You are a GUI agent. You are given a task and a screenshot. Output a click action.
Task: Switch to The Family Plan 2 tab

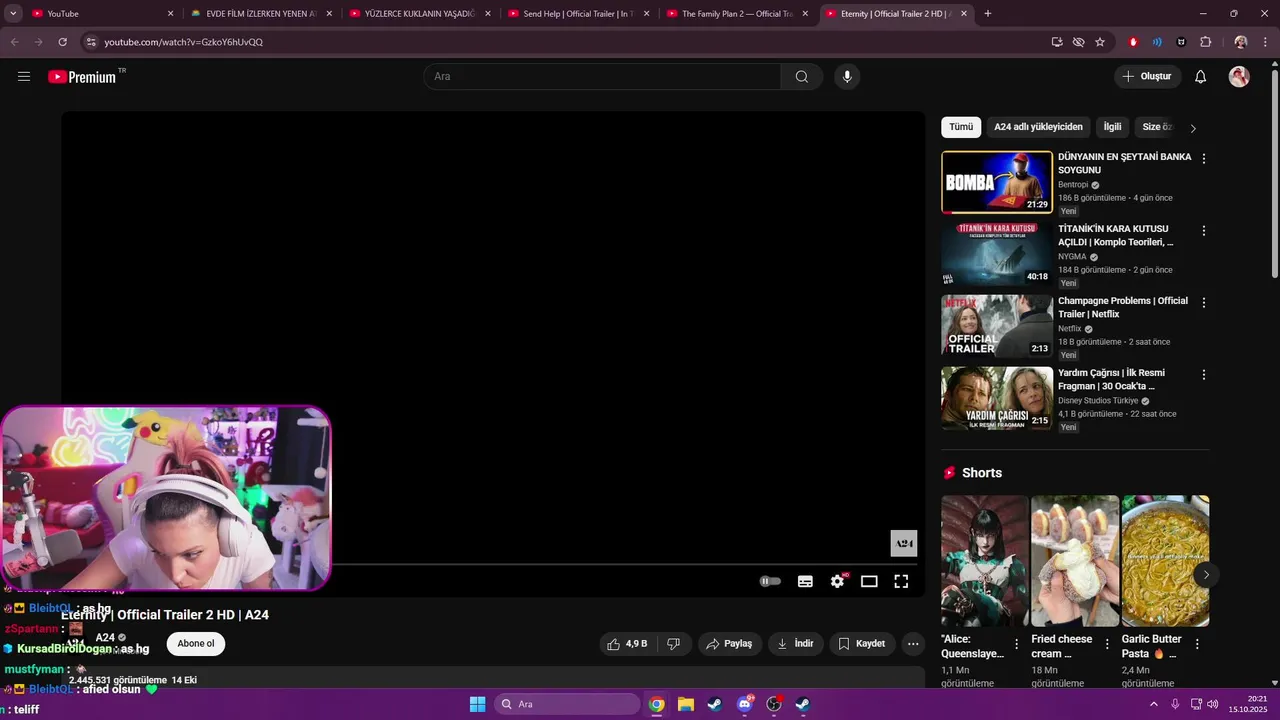click(x=737, y=14)
